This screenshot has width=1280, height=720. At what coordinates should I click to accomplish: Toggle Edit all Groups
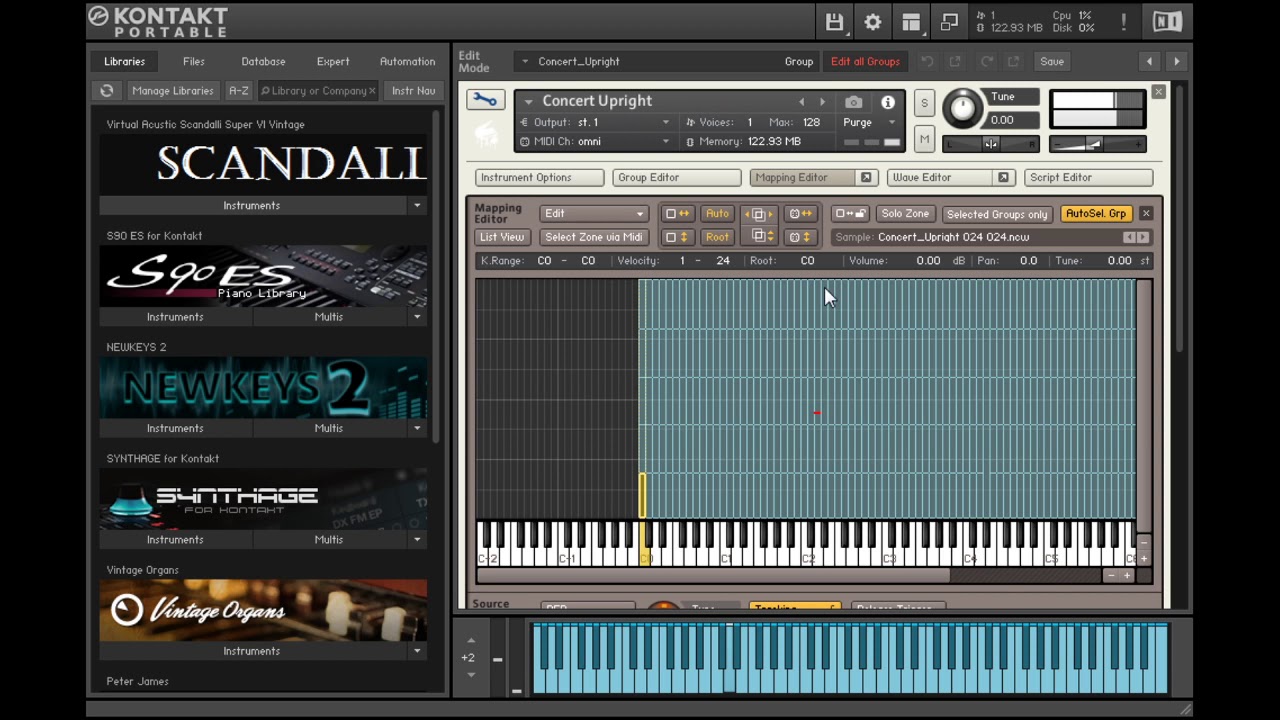pos(865,62)
